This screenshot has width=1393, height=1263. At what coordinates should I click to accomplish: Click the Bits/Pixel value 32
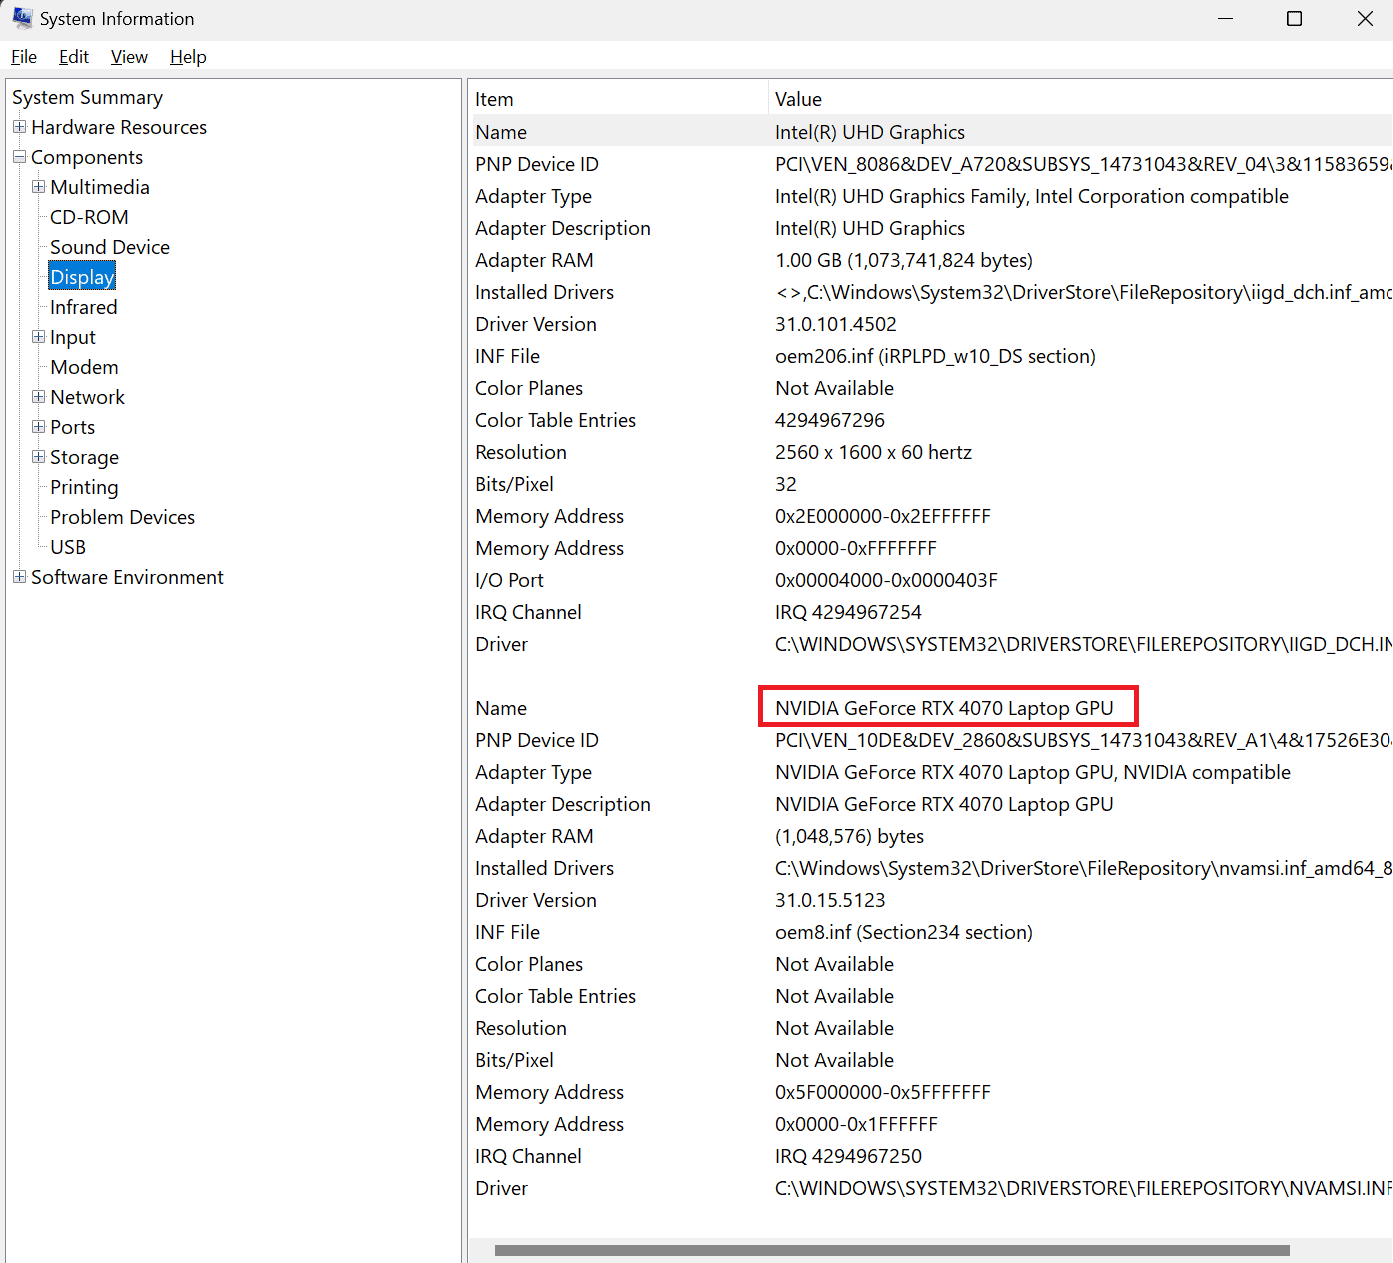[786, 484]
